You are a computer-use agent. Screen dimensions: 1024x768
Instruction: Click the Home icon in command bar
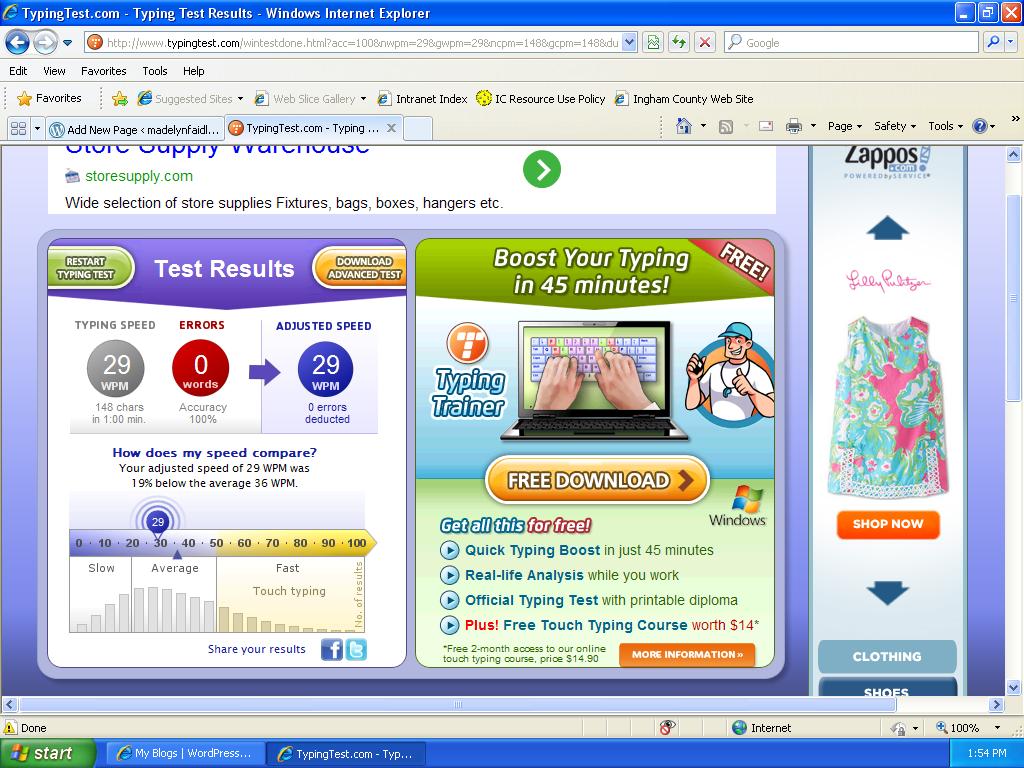pos(684,126)
